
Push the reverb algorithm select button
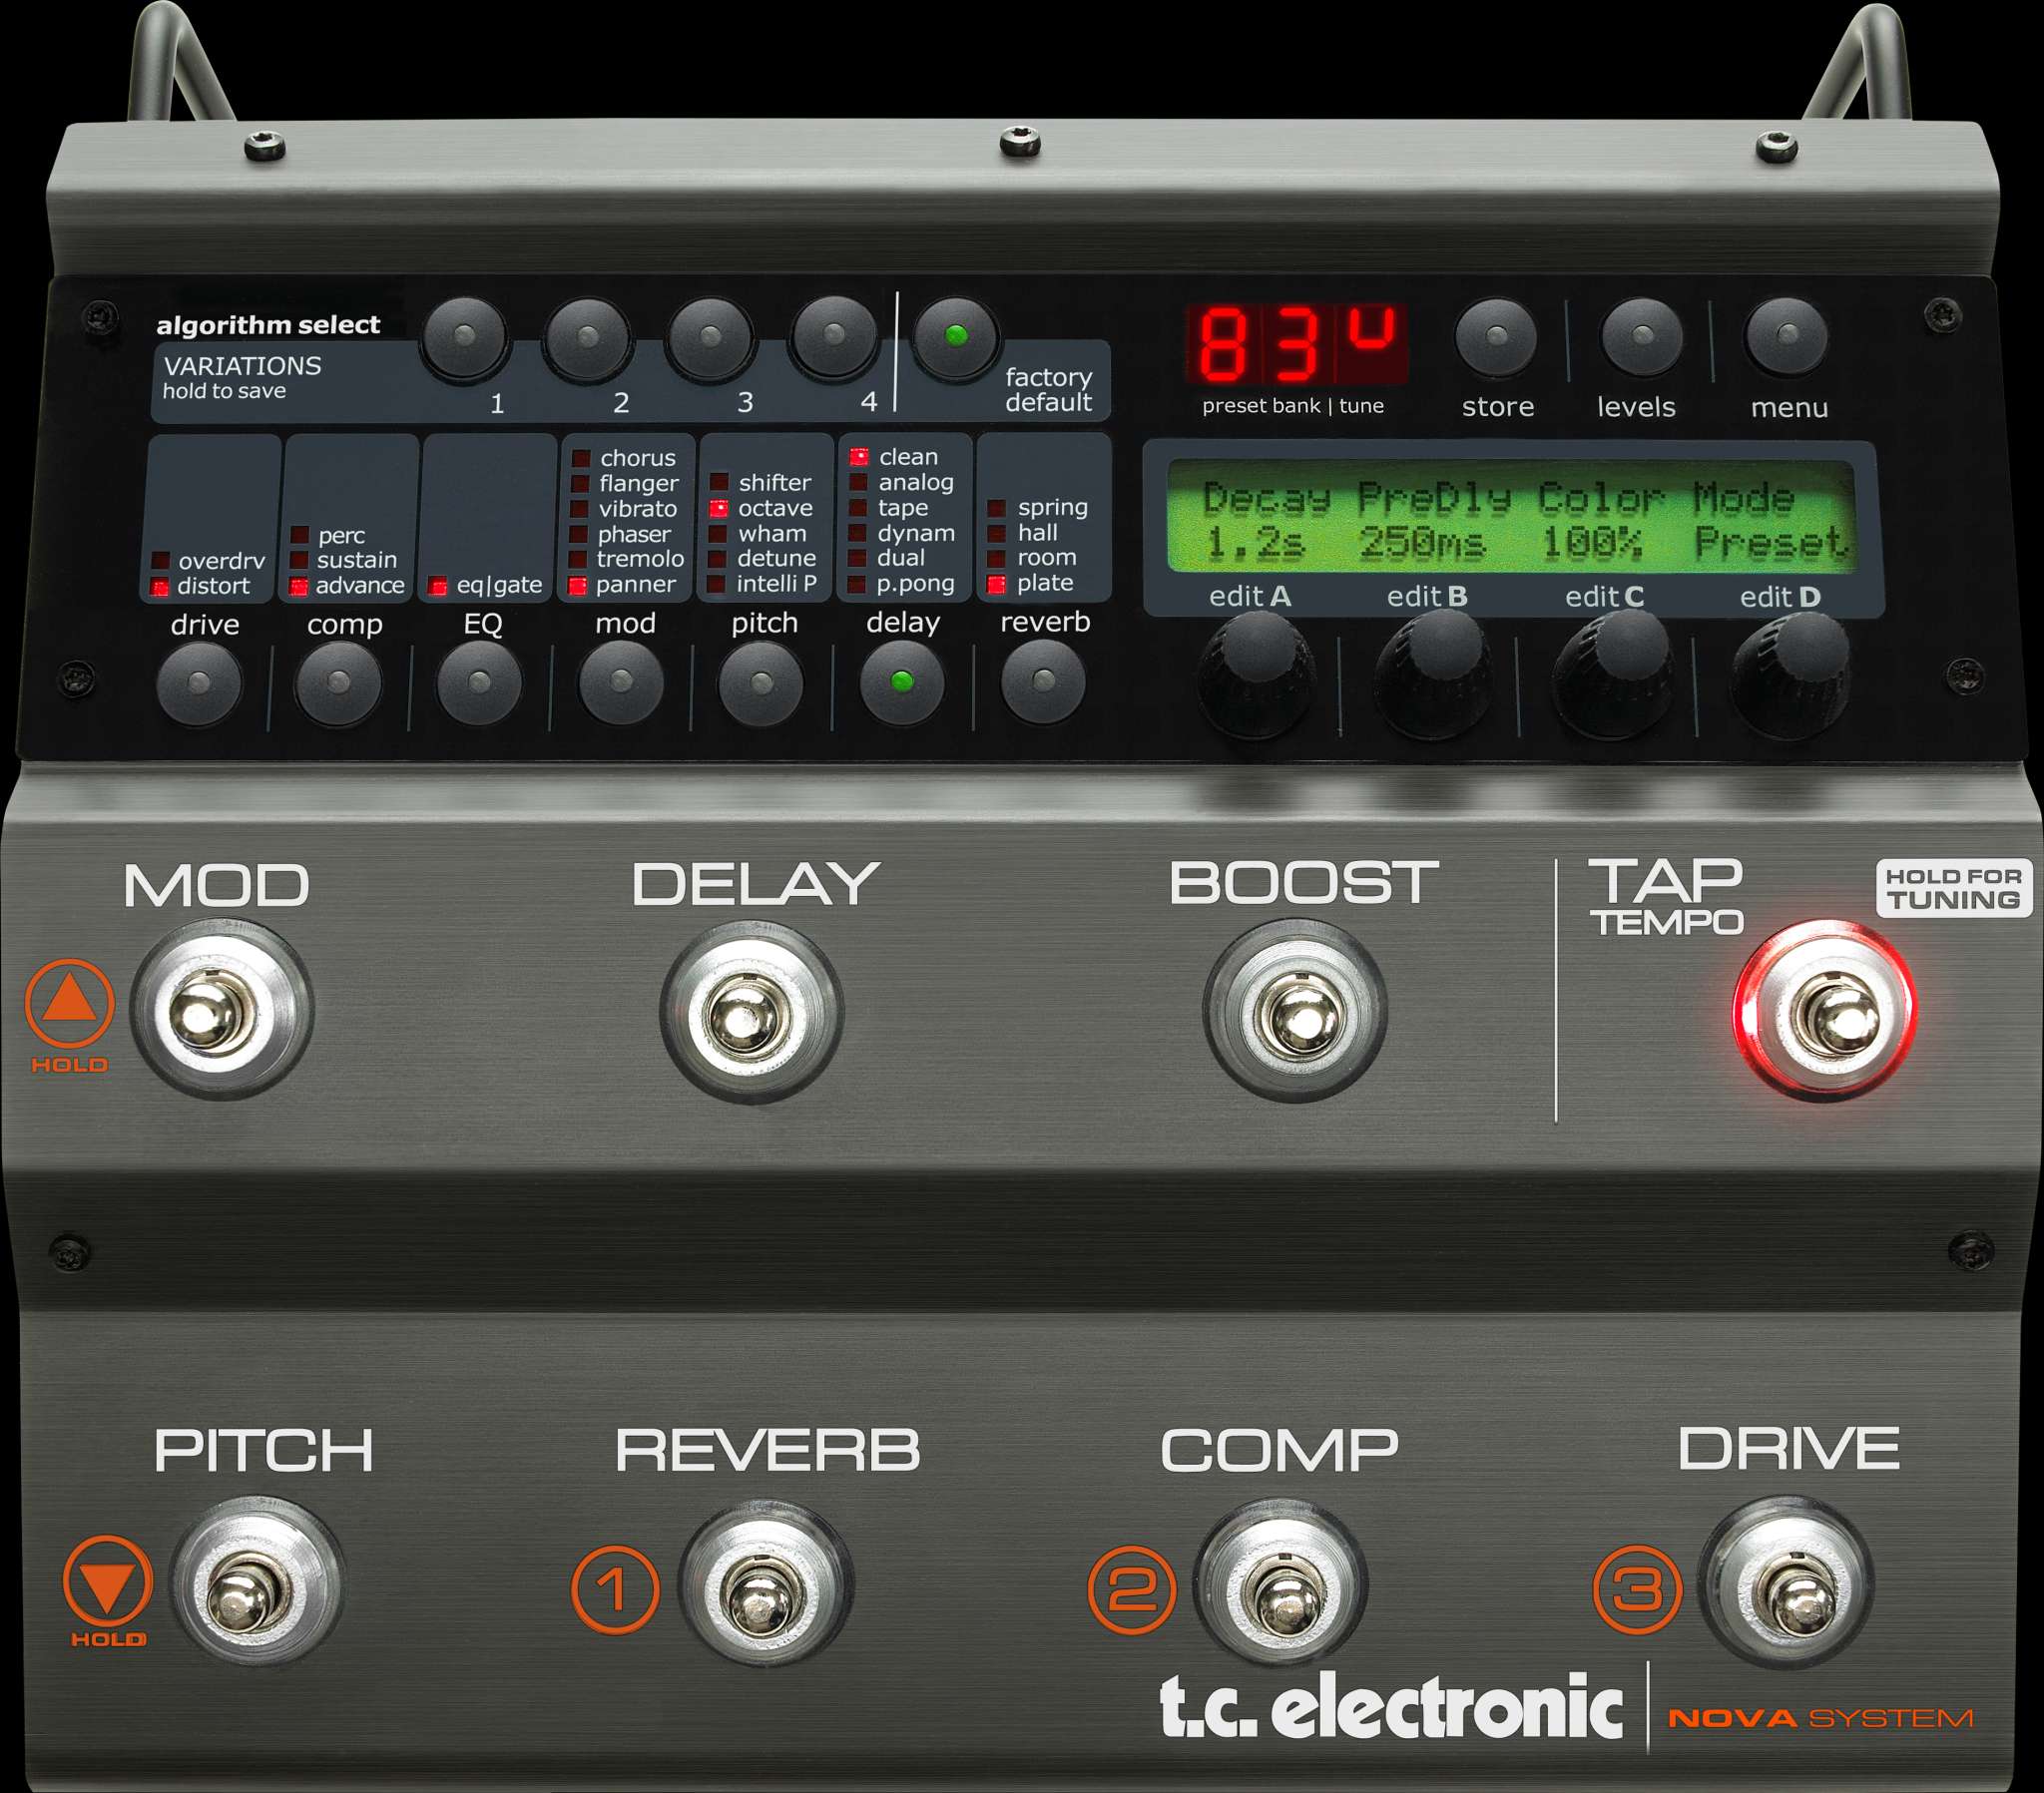[x=1043, y=681]
